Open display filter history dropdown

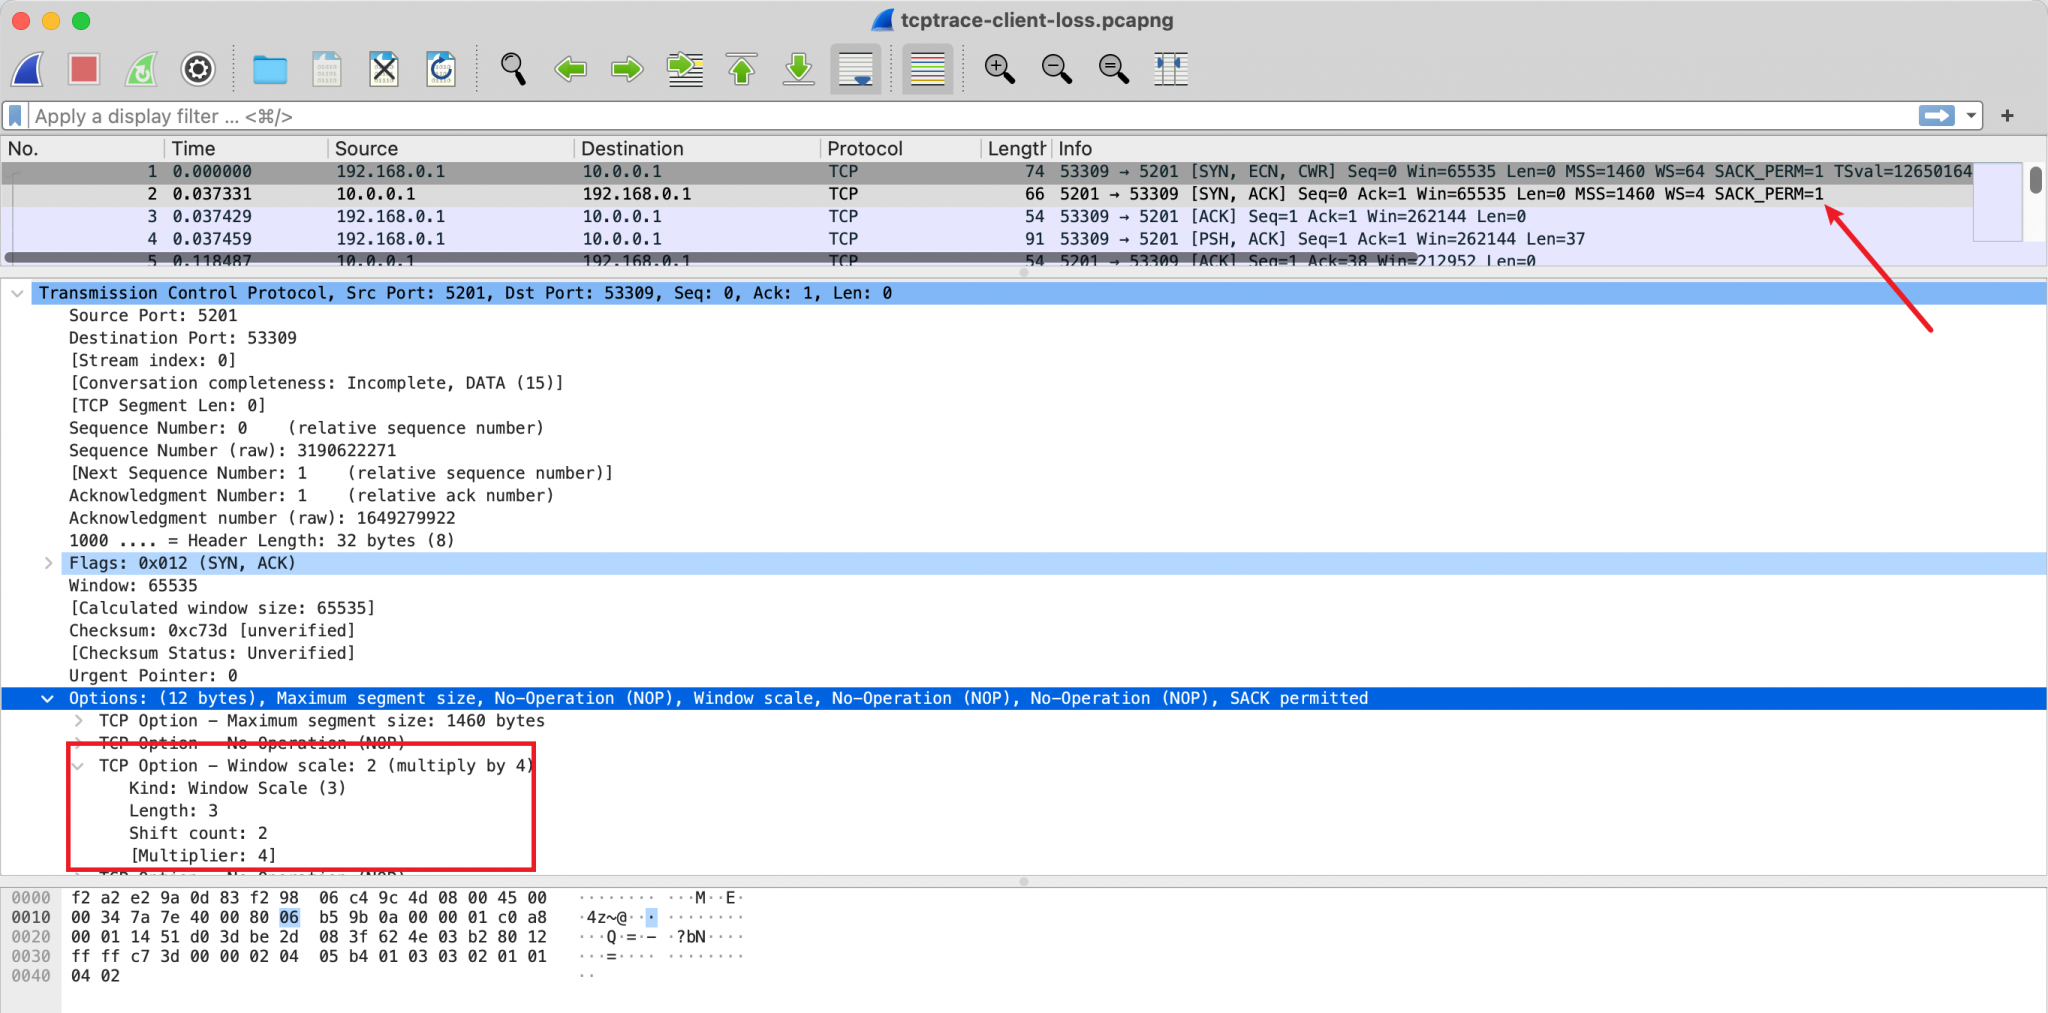click(1971, 116)
